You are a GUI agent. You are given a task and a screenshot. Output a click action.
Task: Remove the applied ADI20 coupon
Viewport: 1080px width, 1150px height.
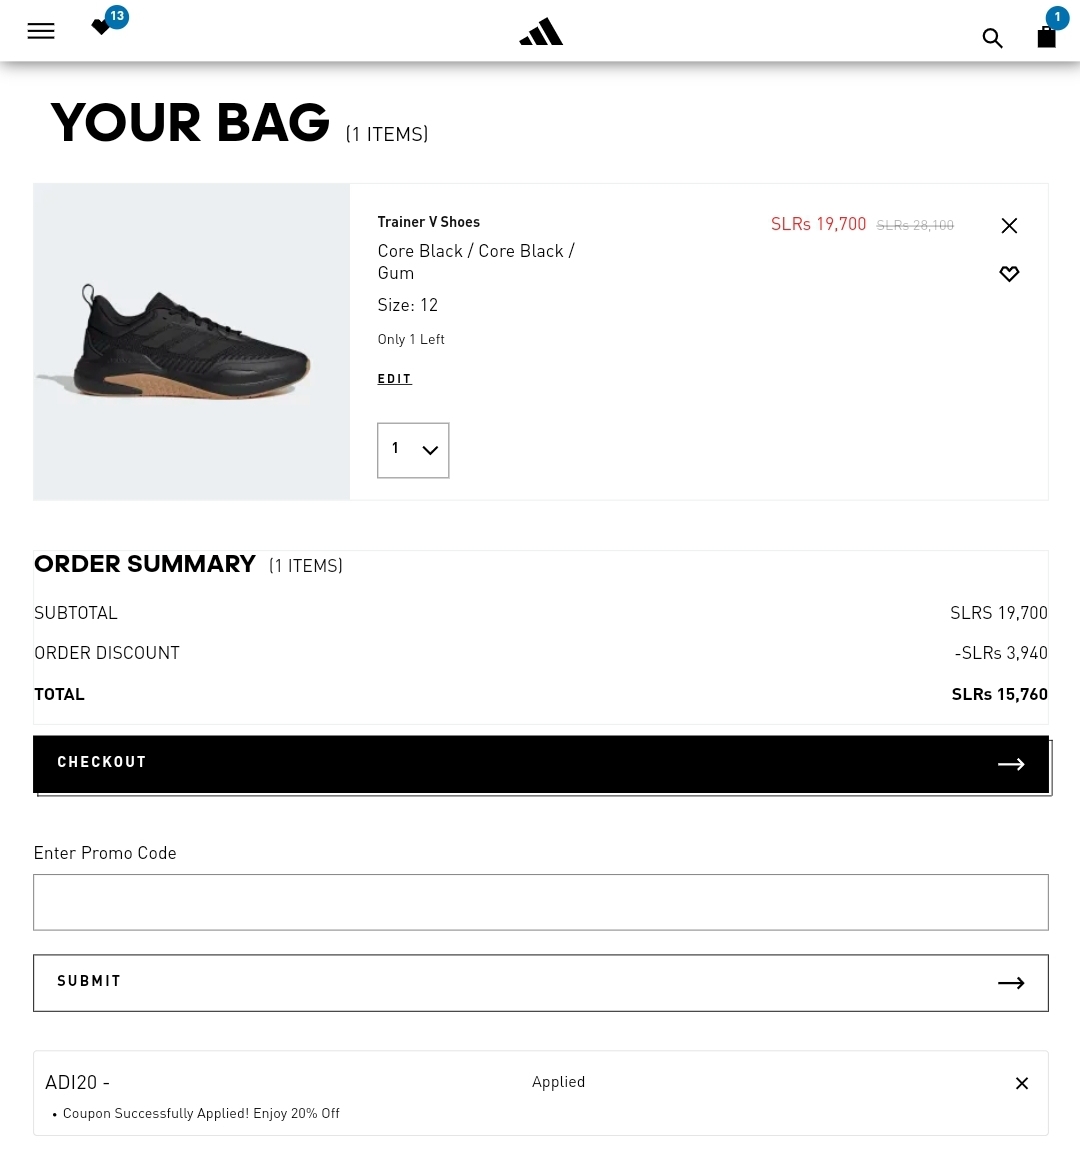1021,1083
